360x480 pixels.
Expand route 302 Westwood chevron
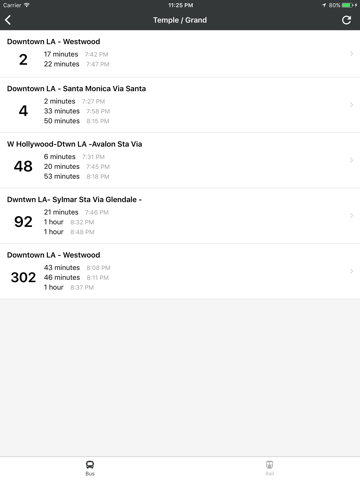(351, 271)
